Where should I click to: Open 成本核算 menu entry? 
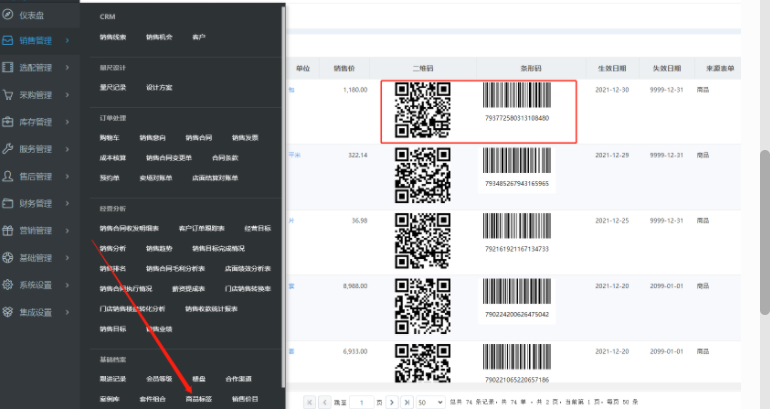pos(113,158)
